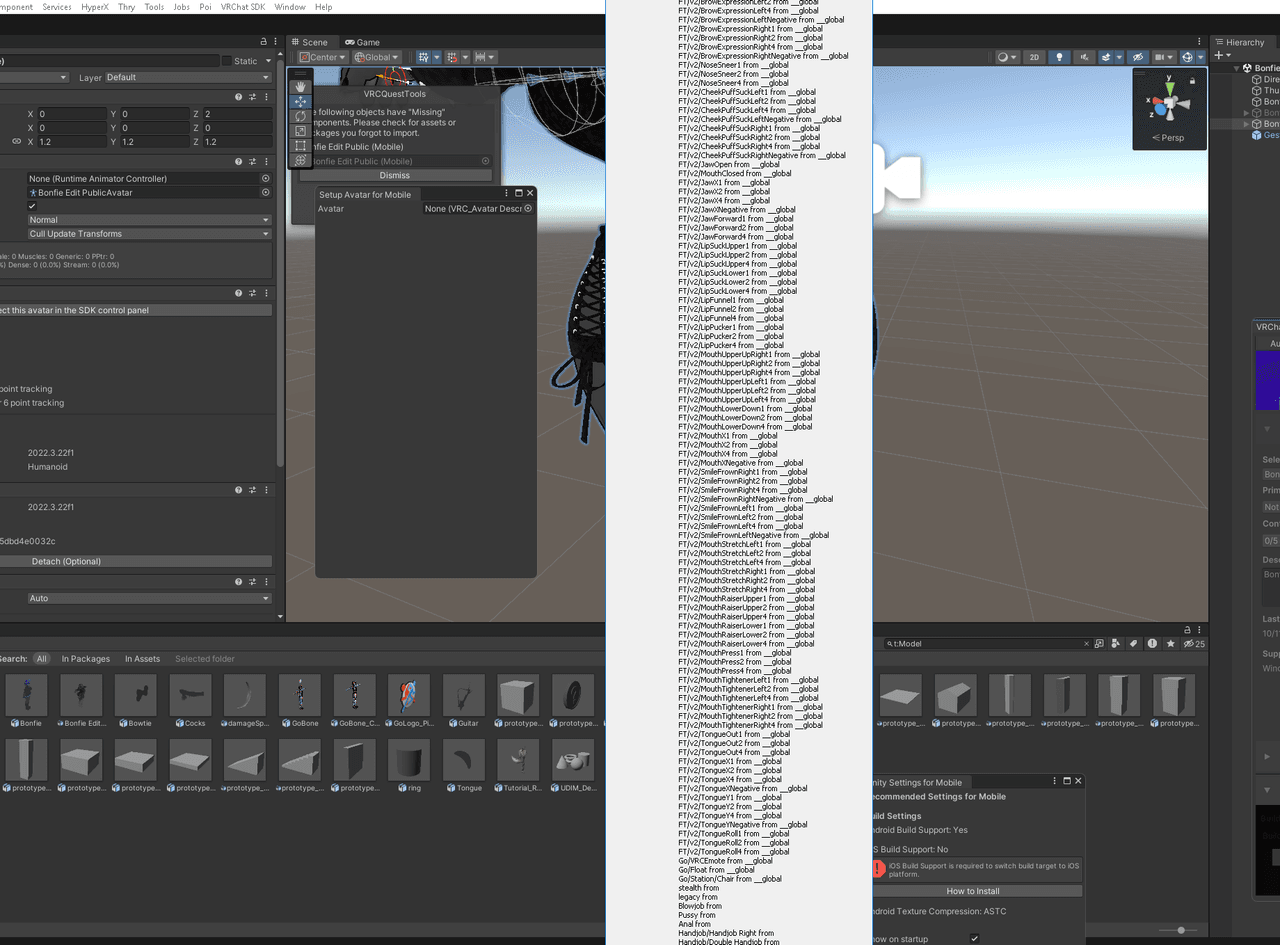
Task: Toggle scene visibility hidden-objects eye icon
Action: point(1137,57)
